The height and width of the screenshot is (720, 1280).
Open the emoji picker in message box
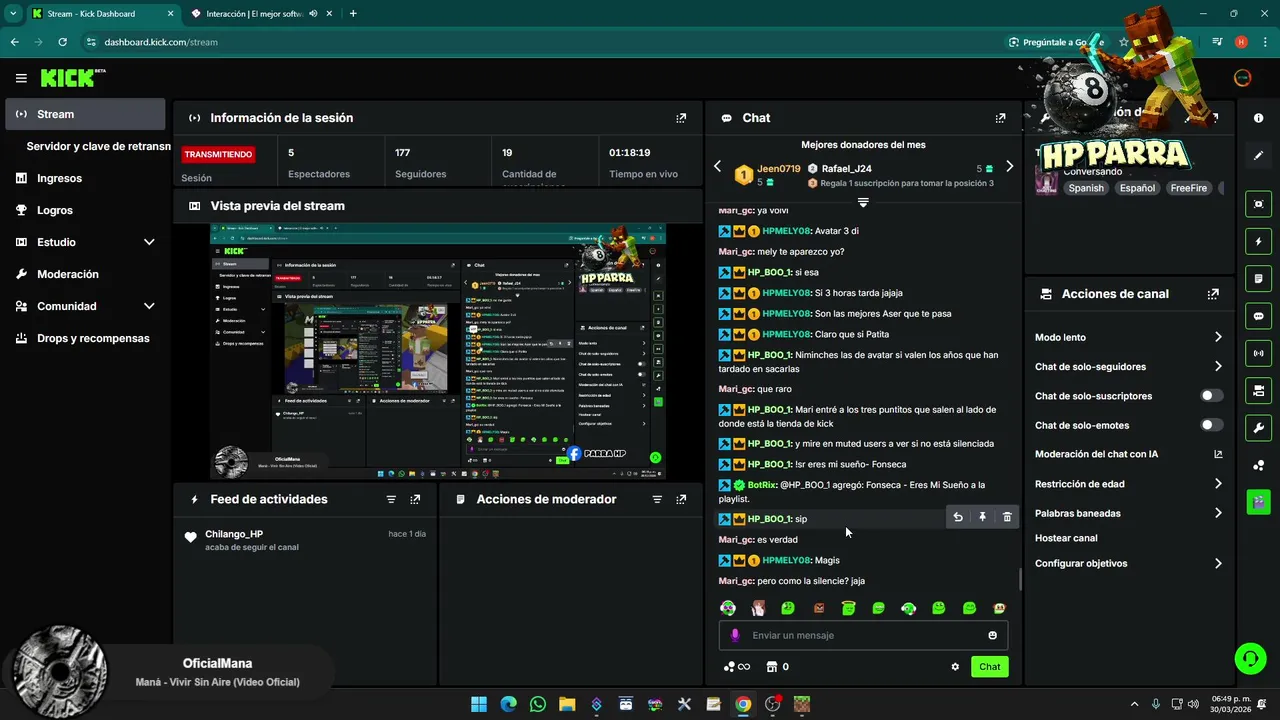[992, 635]
